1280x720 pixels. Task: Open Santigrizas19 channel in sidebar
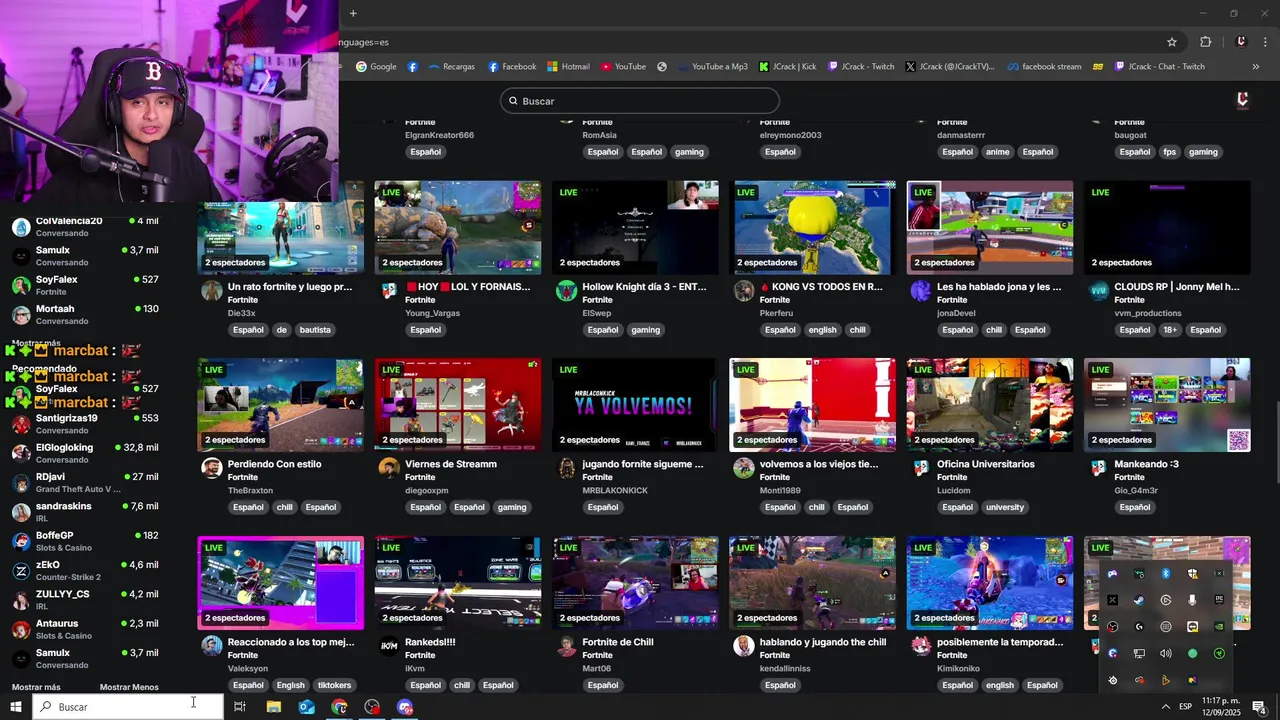point(84,424)
